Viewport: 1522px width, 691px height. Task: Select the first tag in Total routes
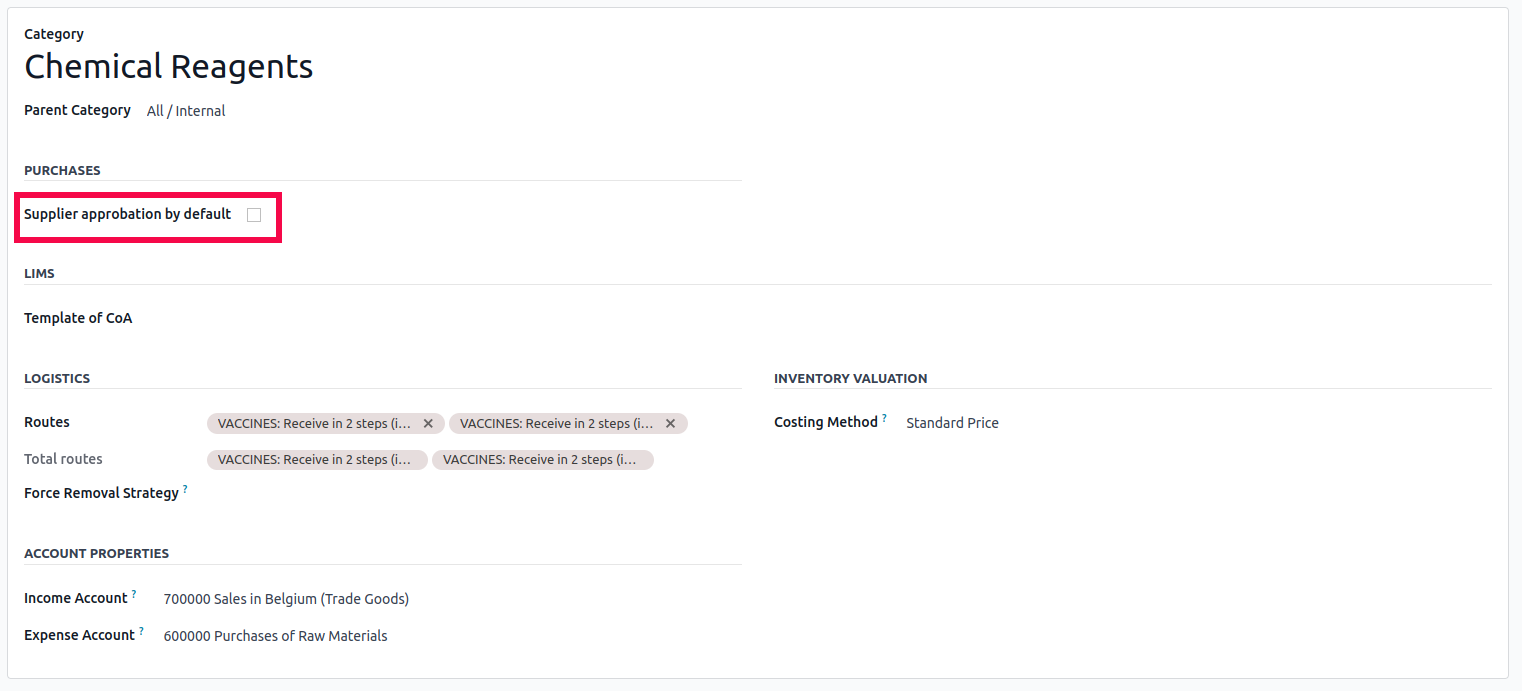tap(316, 460)
